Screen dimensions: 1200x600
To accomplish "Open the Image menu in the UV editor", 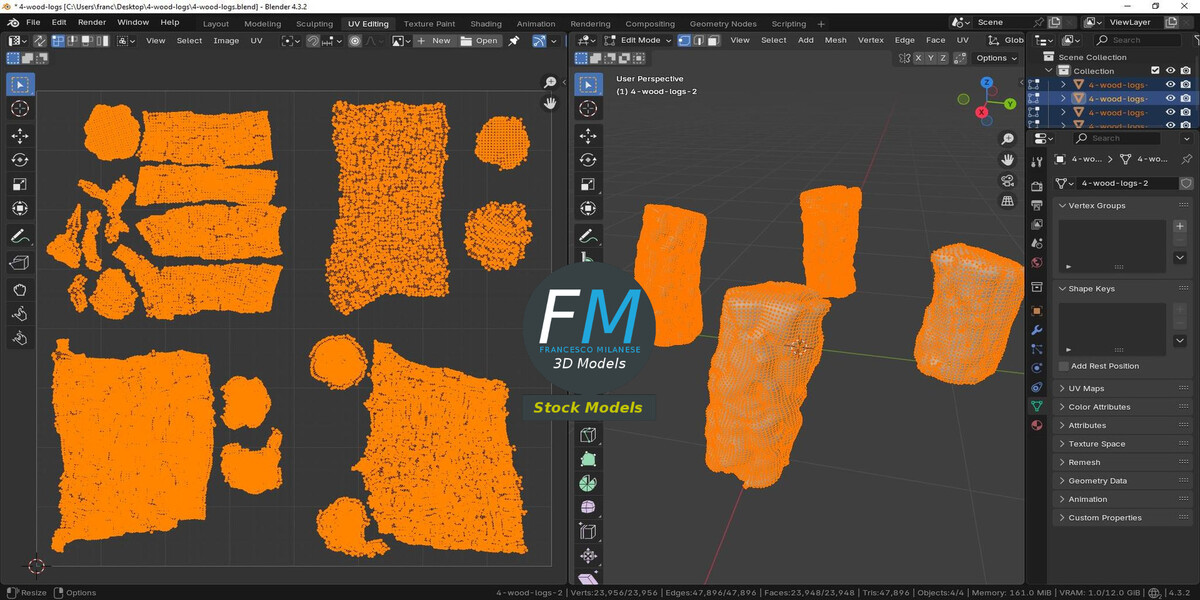I will click(226, 41).
